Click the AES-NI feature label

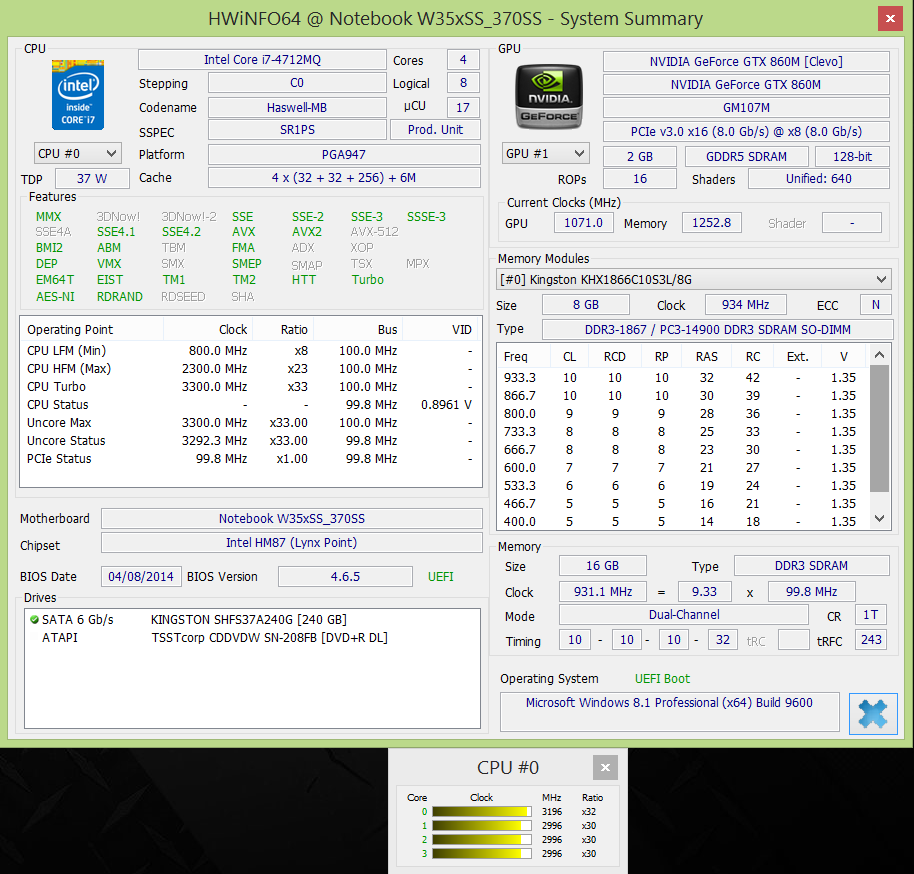click(x=55, y=297)
